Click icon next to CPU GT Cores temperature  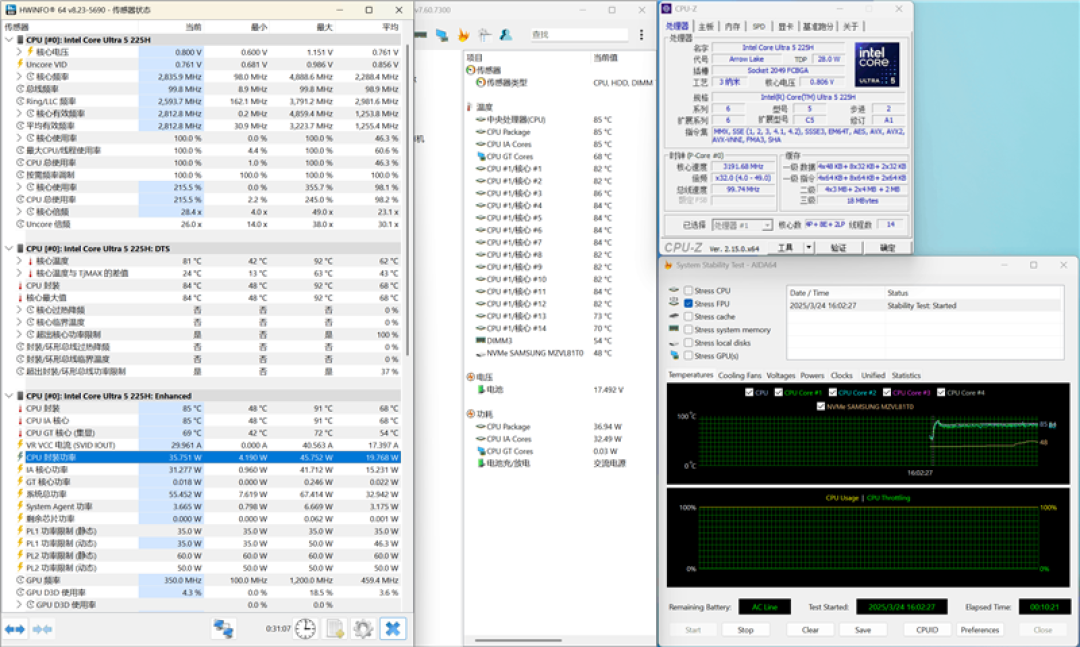[x=481, y=156]
